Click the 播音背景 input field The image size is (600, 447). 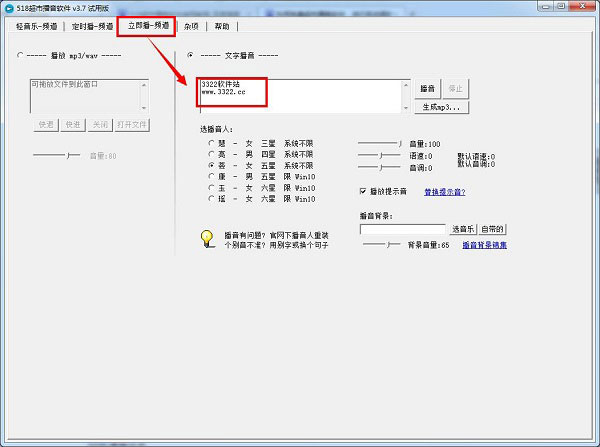(403, 229)
